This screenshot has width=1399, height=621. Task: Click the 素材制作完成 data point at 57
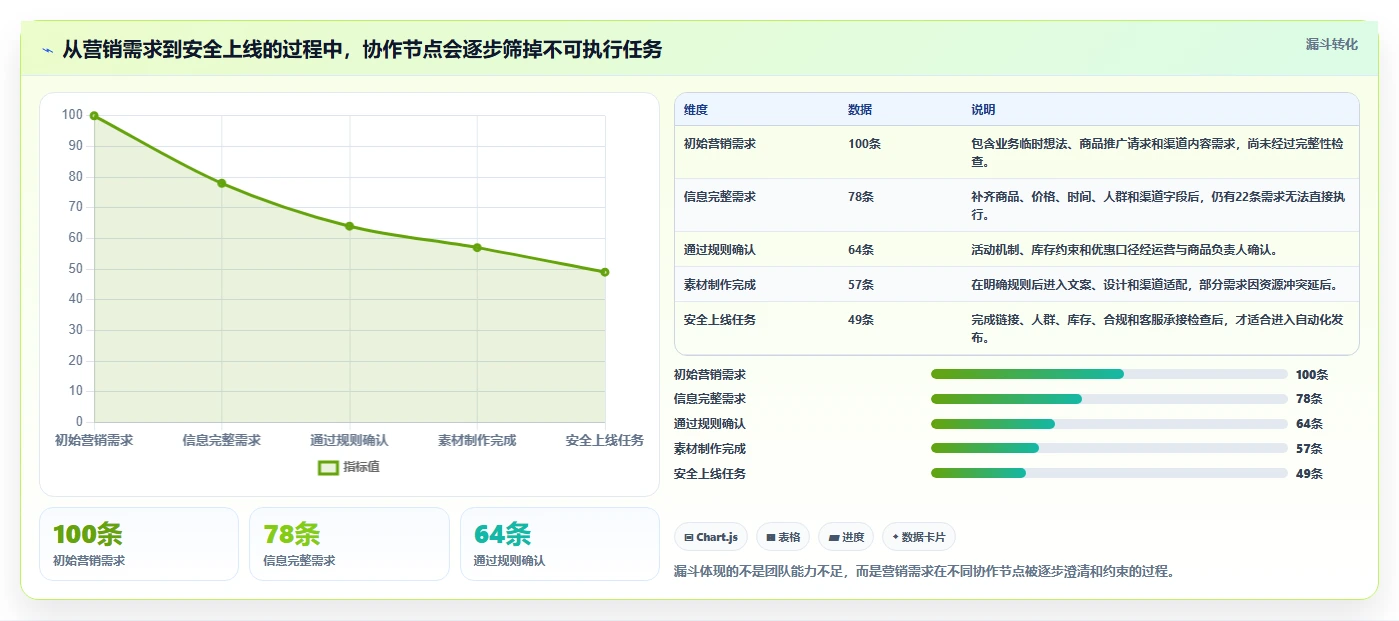point(477,247)
